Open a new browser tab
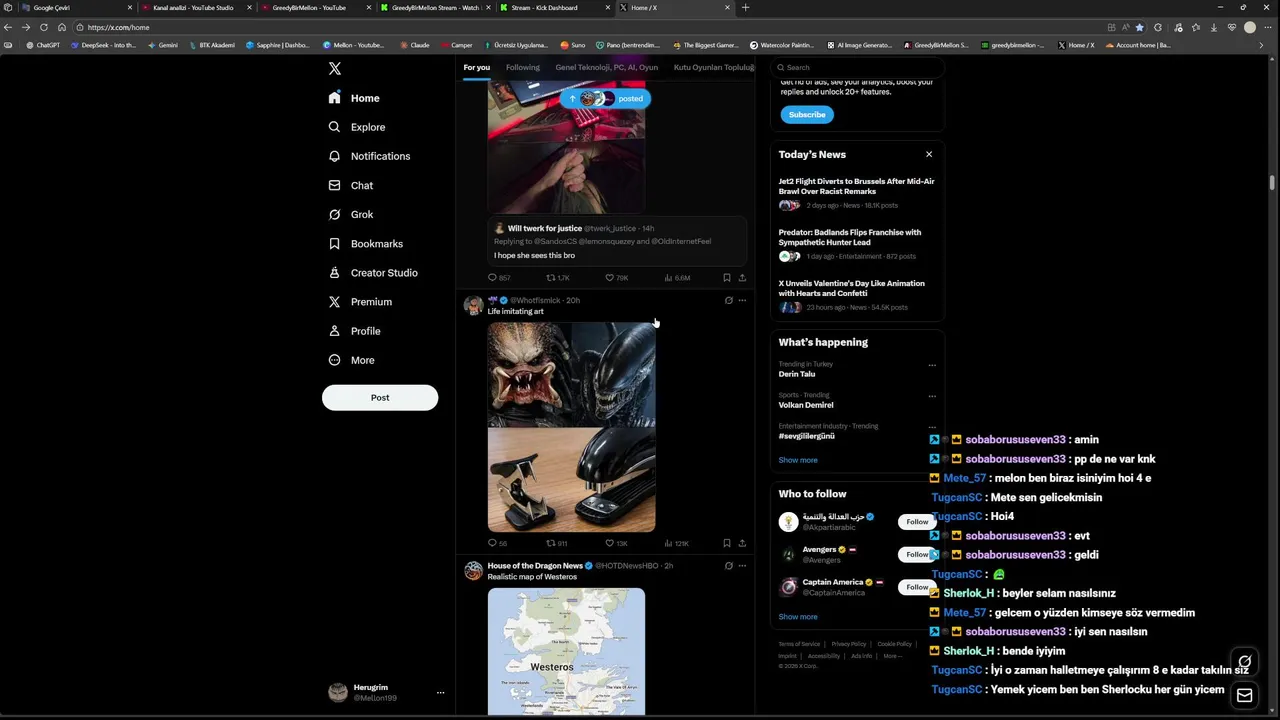The width and height of the screenshot is (1280, 720). click(745, 8)
